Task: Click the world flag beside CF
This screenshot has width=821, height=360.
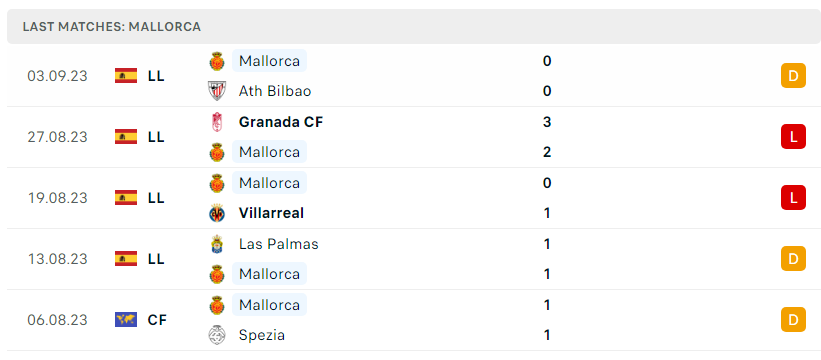Action: click(126, 320)
